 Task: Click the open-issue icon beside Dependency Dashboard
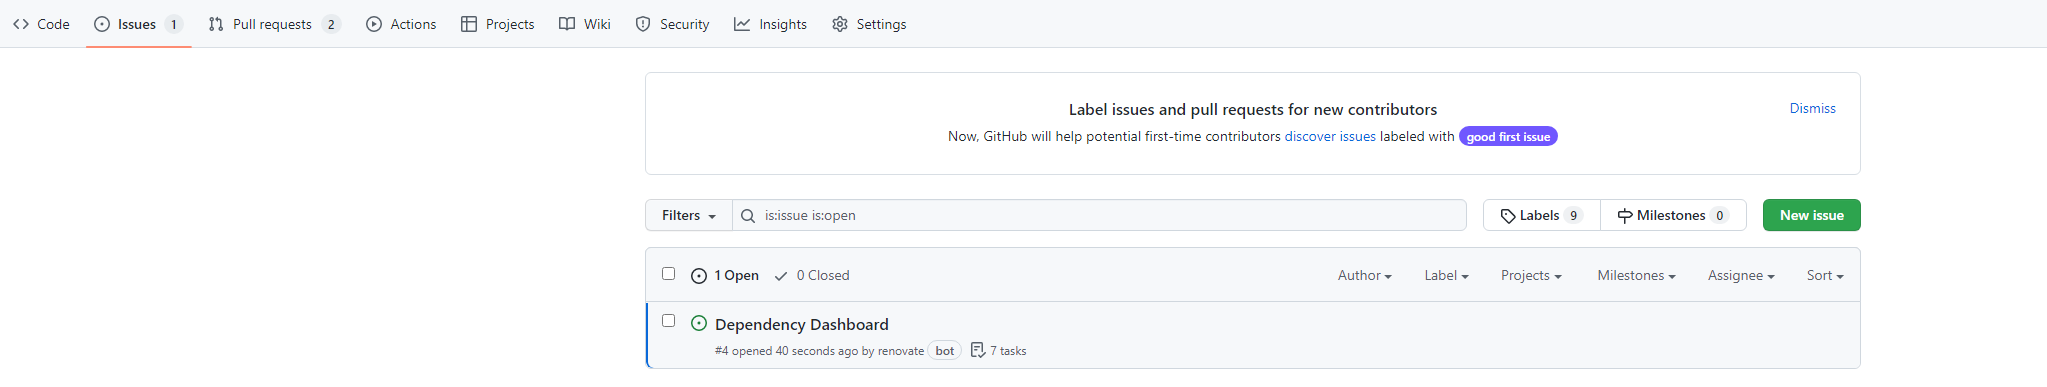point(699,323)
